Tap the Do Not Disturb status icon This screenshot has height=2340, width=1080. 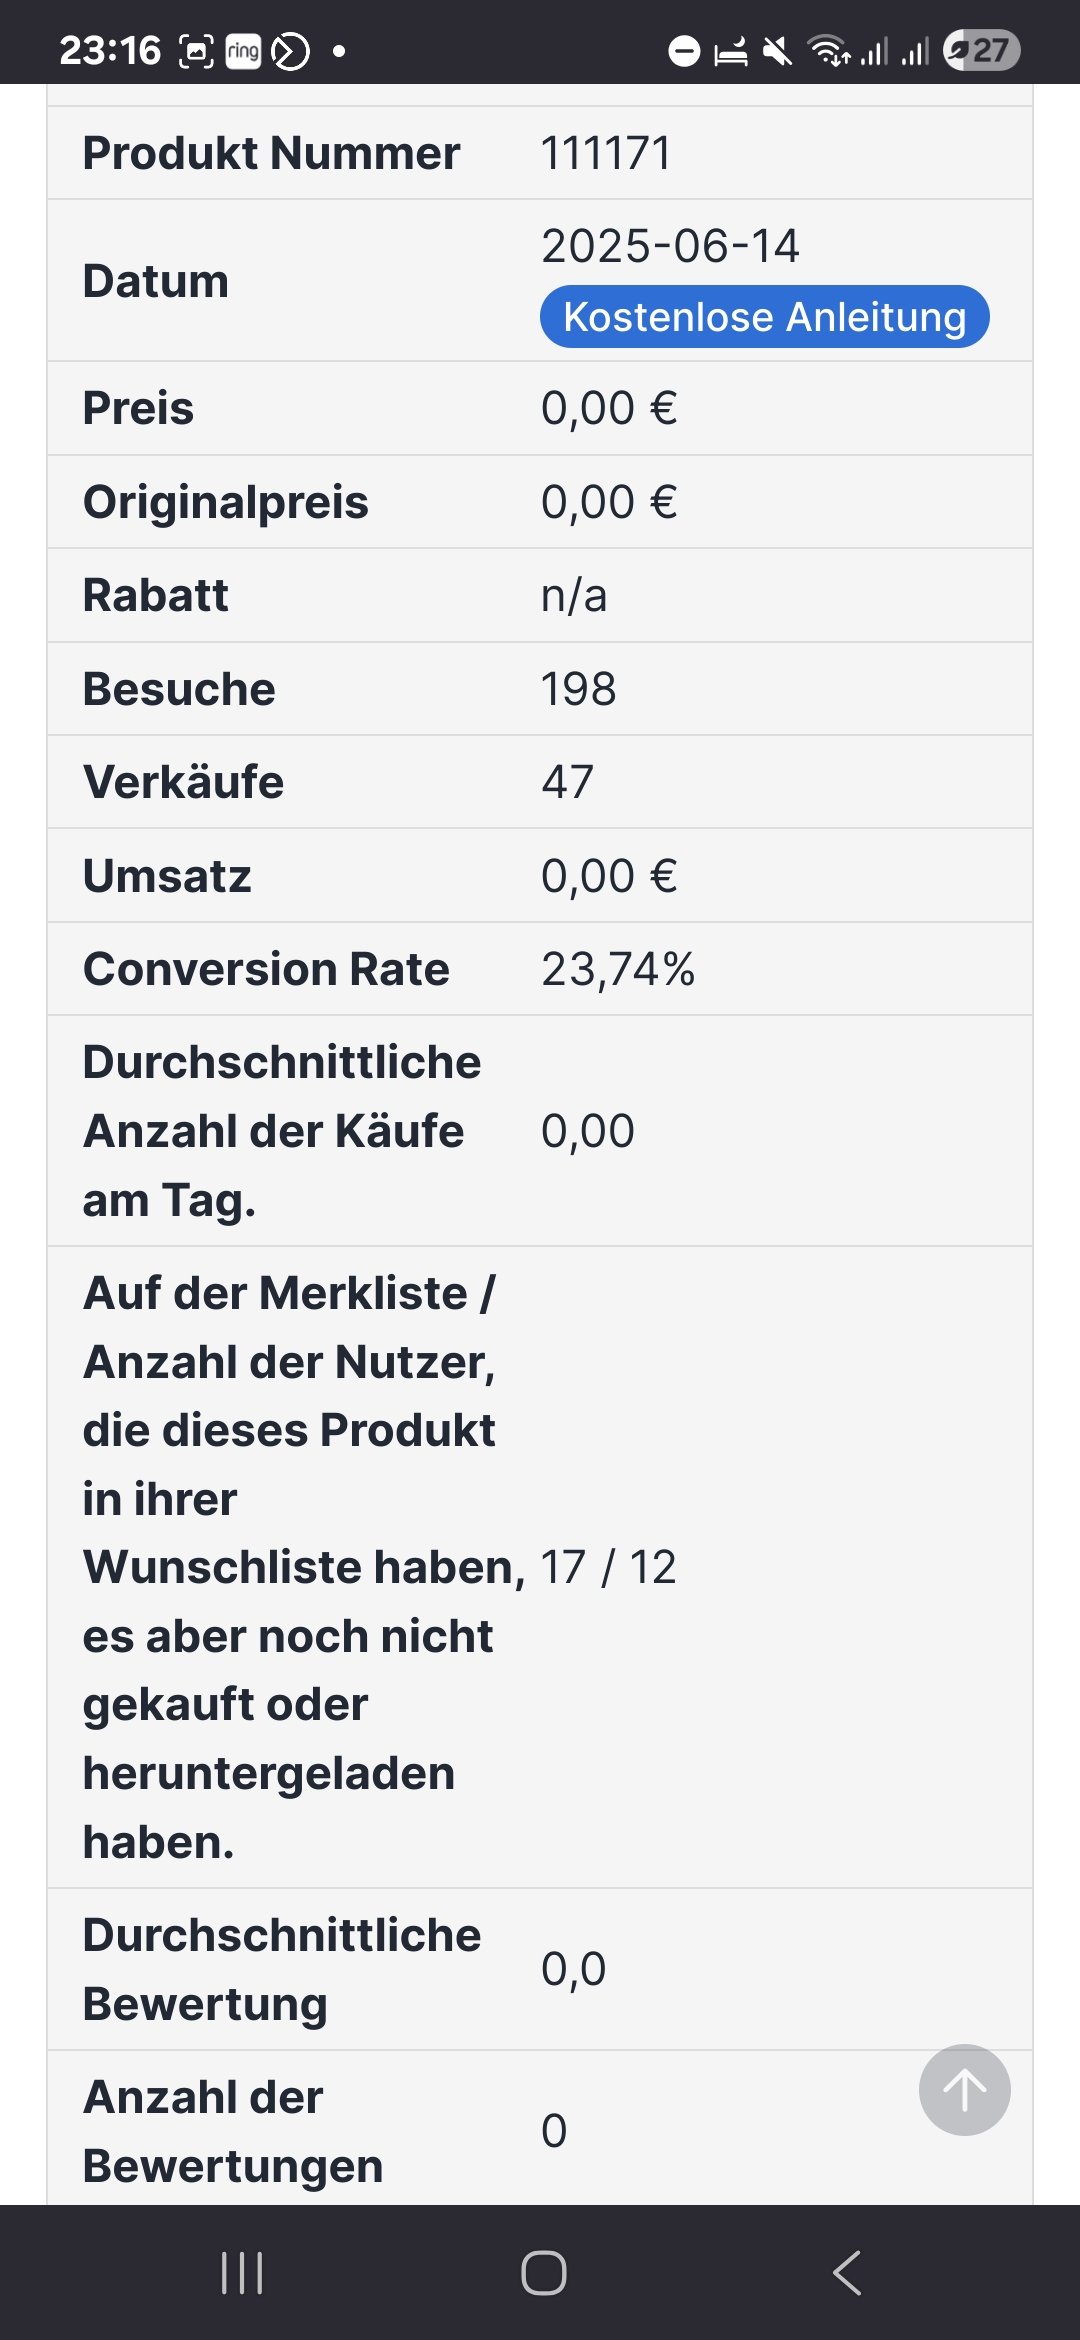(684, 50)
